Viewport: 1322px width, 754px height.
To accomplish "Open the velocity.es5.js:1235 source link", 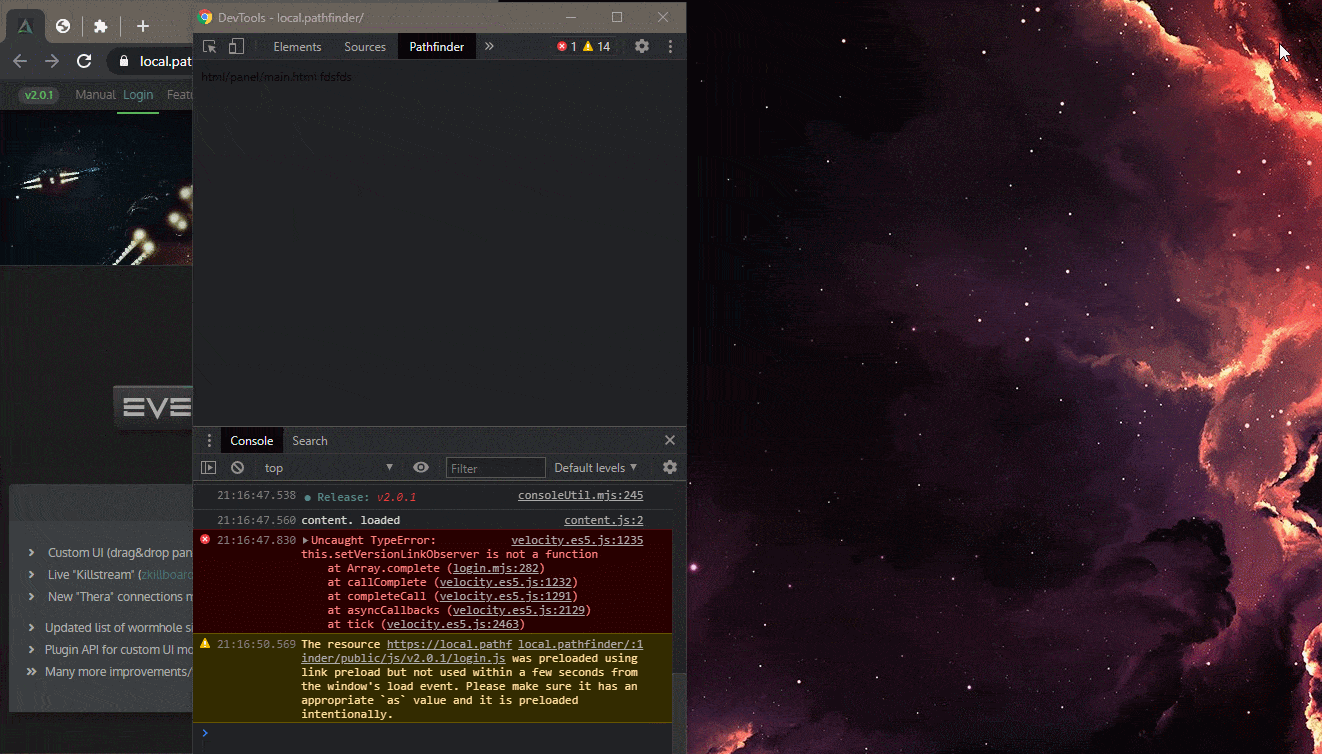I will click(577, 541).
